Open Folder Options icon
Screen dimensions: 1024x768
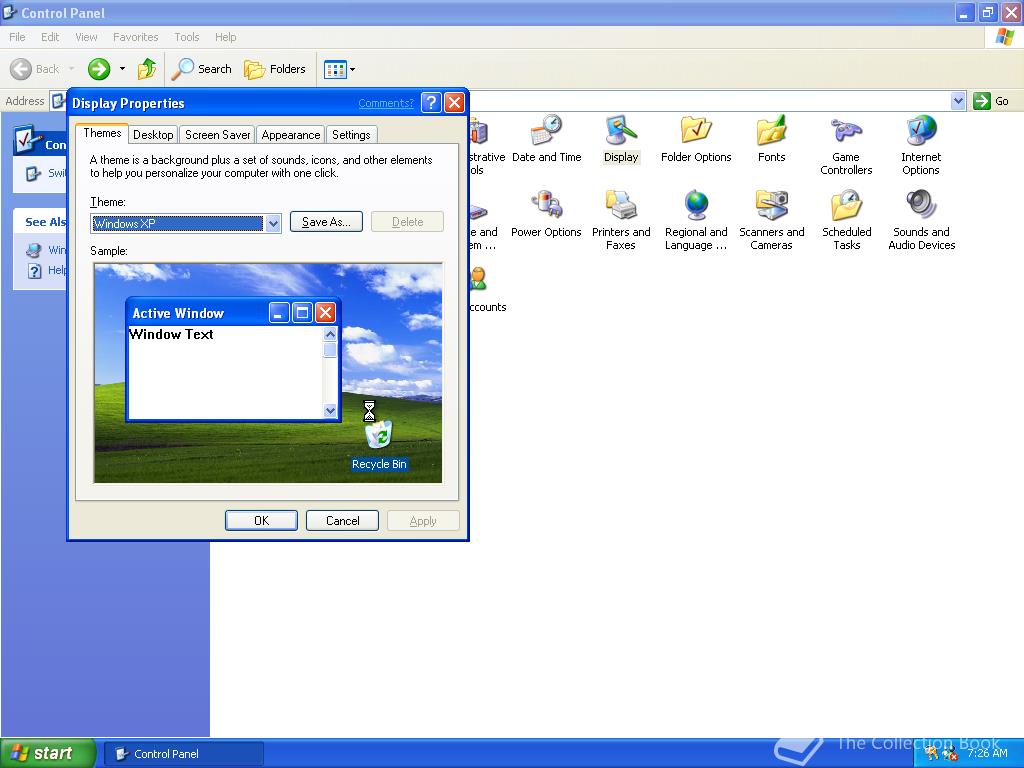pyautogui.click(x=696, y=138)
